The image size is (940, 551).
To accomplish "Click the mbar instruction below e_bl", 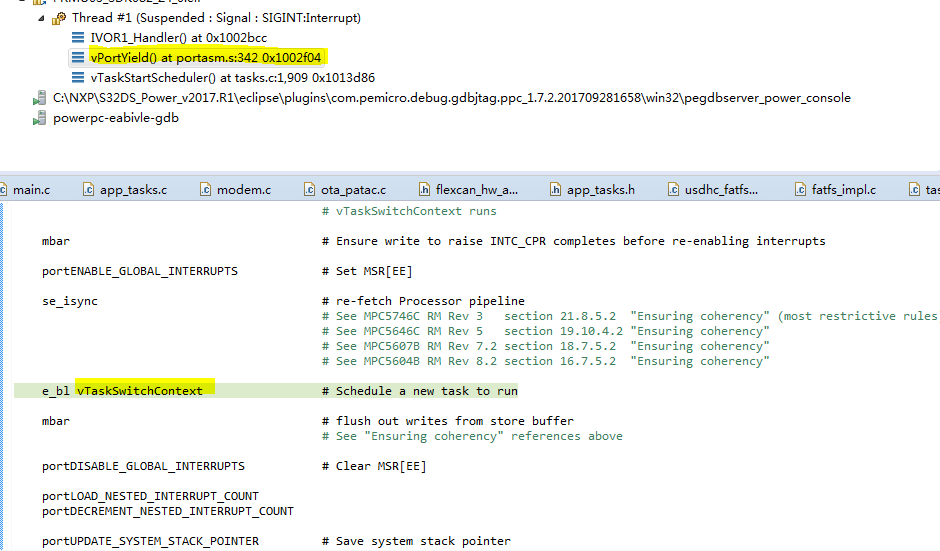I will click(x=56, y=421).
